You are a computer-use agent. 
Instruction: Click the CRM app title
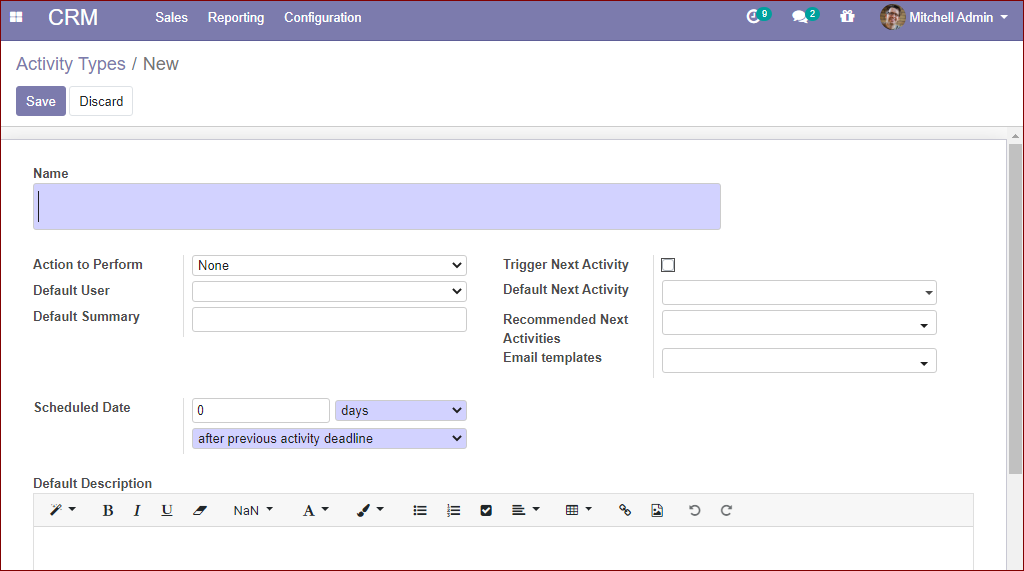coord(73,17)
